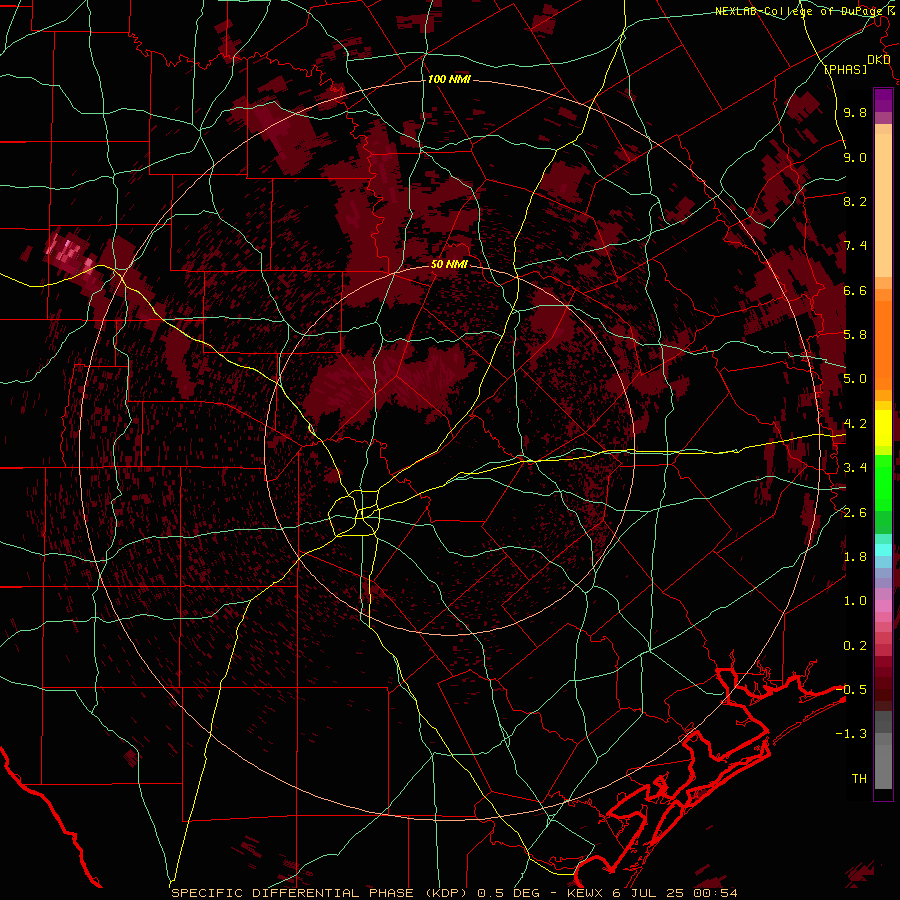The width and height of the screenshot is (900, 900).
Task: Click the 6.6 scale value
Action: click(x=855, y=290)
